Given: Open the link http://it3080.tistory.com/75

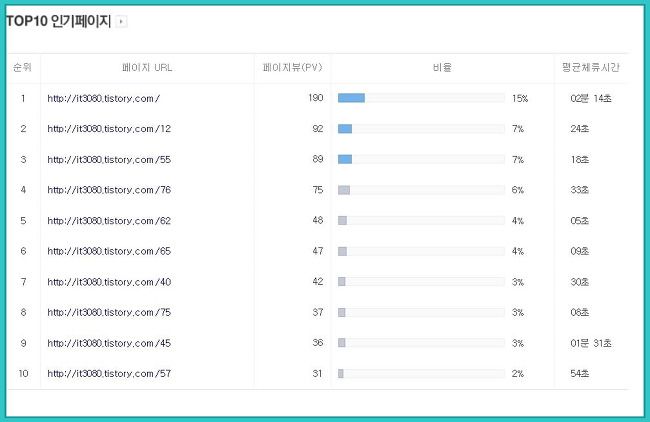Looking at the screenshot, I should [x=109, y=312].
